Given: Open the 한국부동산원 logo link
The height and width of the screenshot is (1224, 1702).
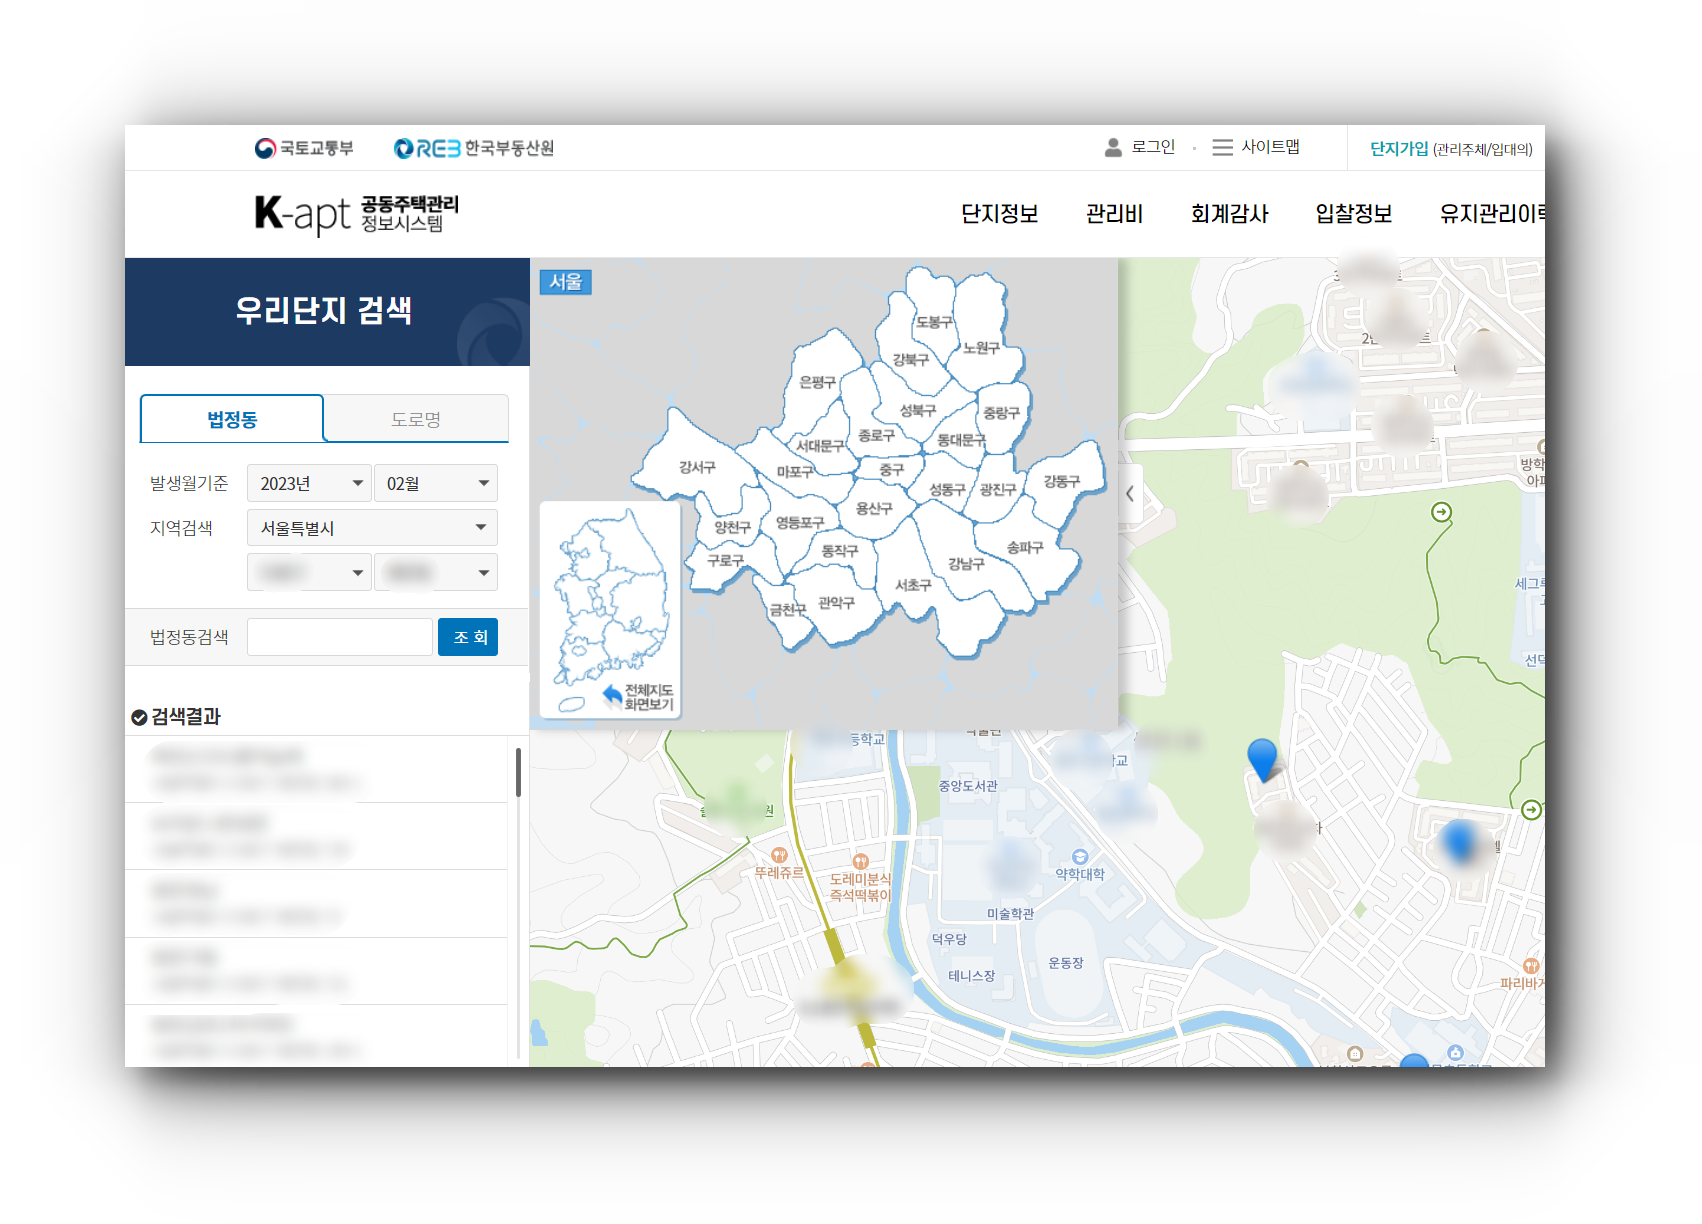Looking at the screenshot, I should tap(474, 148).
